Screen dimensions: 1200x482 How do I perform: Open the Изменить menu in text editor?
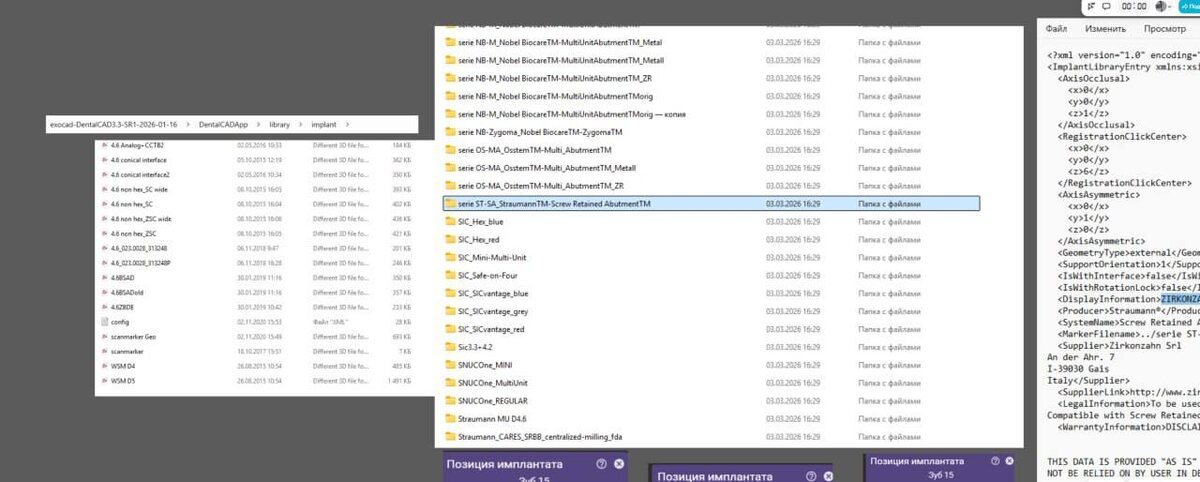(1105, 29)
